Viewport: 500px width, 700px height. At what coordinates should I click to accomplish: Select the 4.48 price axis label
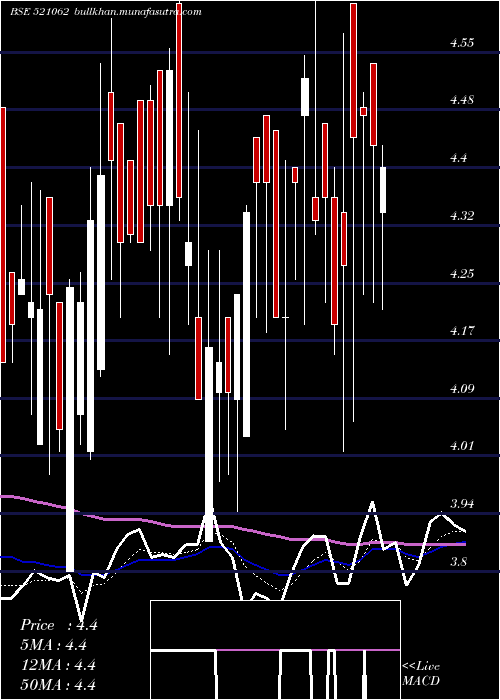pyautogui.click(x=462, y=100)
